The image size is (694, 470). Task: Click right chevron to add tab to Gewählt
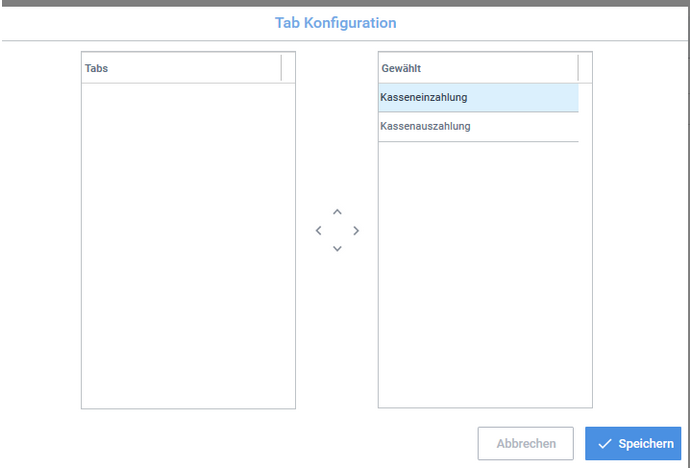pos(356,230)
